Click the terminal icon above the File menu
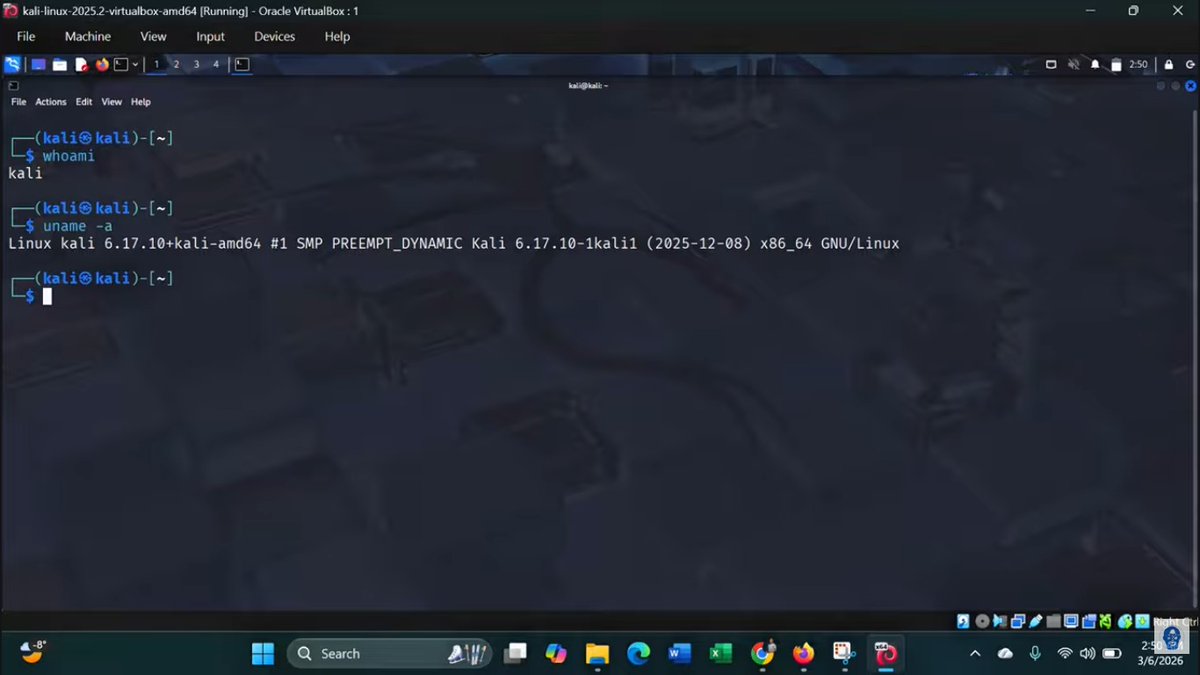 tap(13, 86)
